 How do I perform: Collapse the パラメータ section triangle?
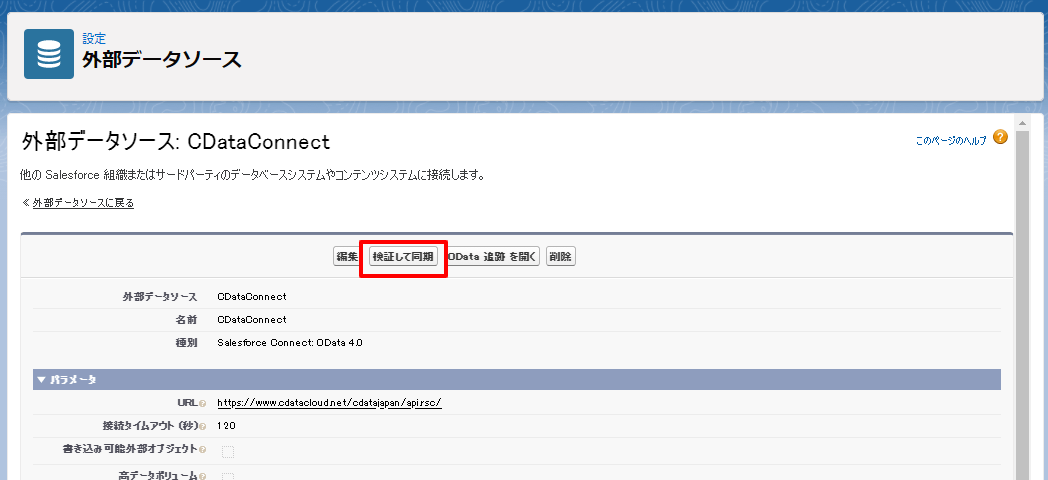tap(41, 380)
